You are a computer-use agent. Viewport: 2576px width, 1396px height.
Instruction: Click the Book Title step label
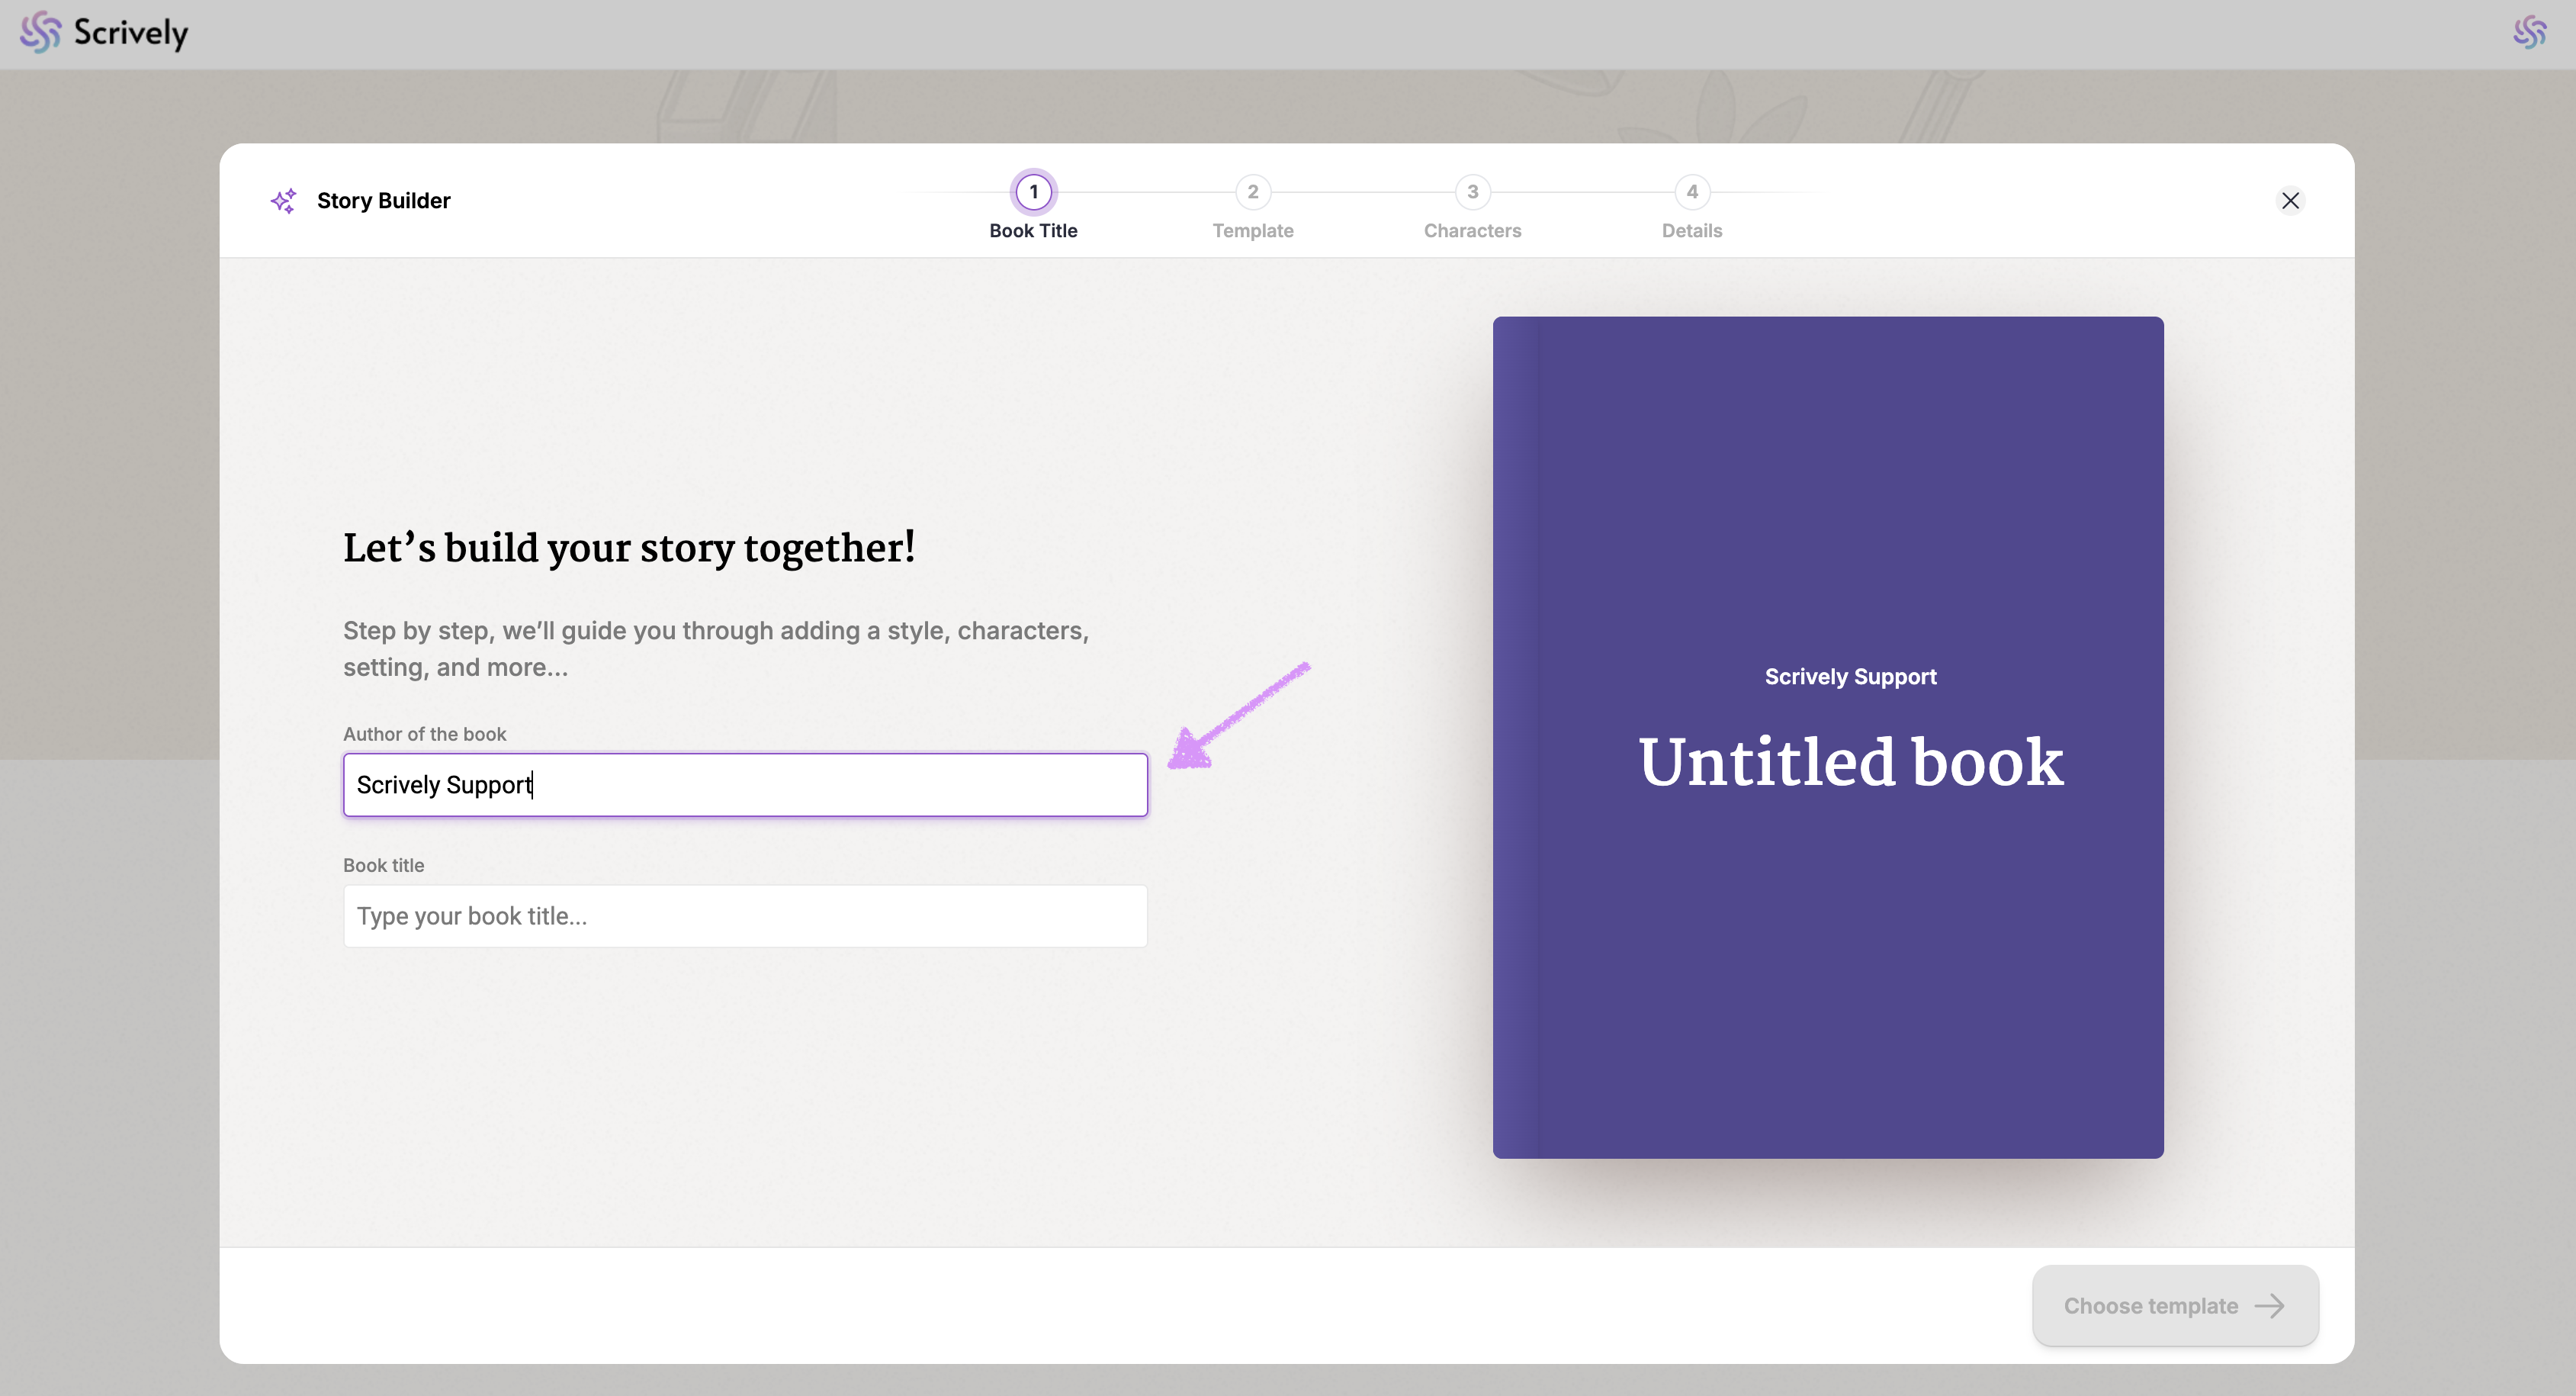pyautogui.click(x=1033, y=231)
